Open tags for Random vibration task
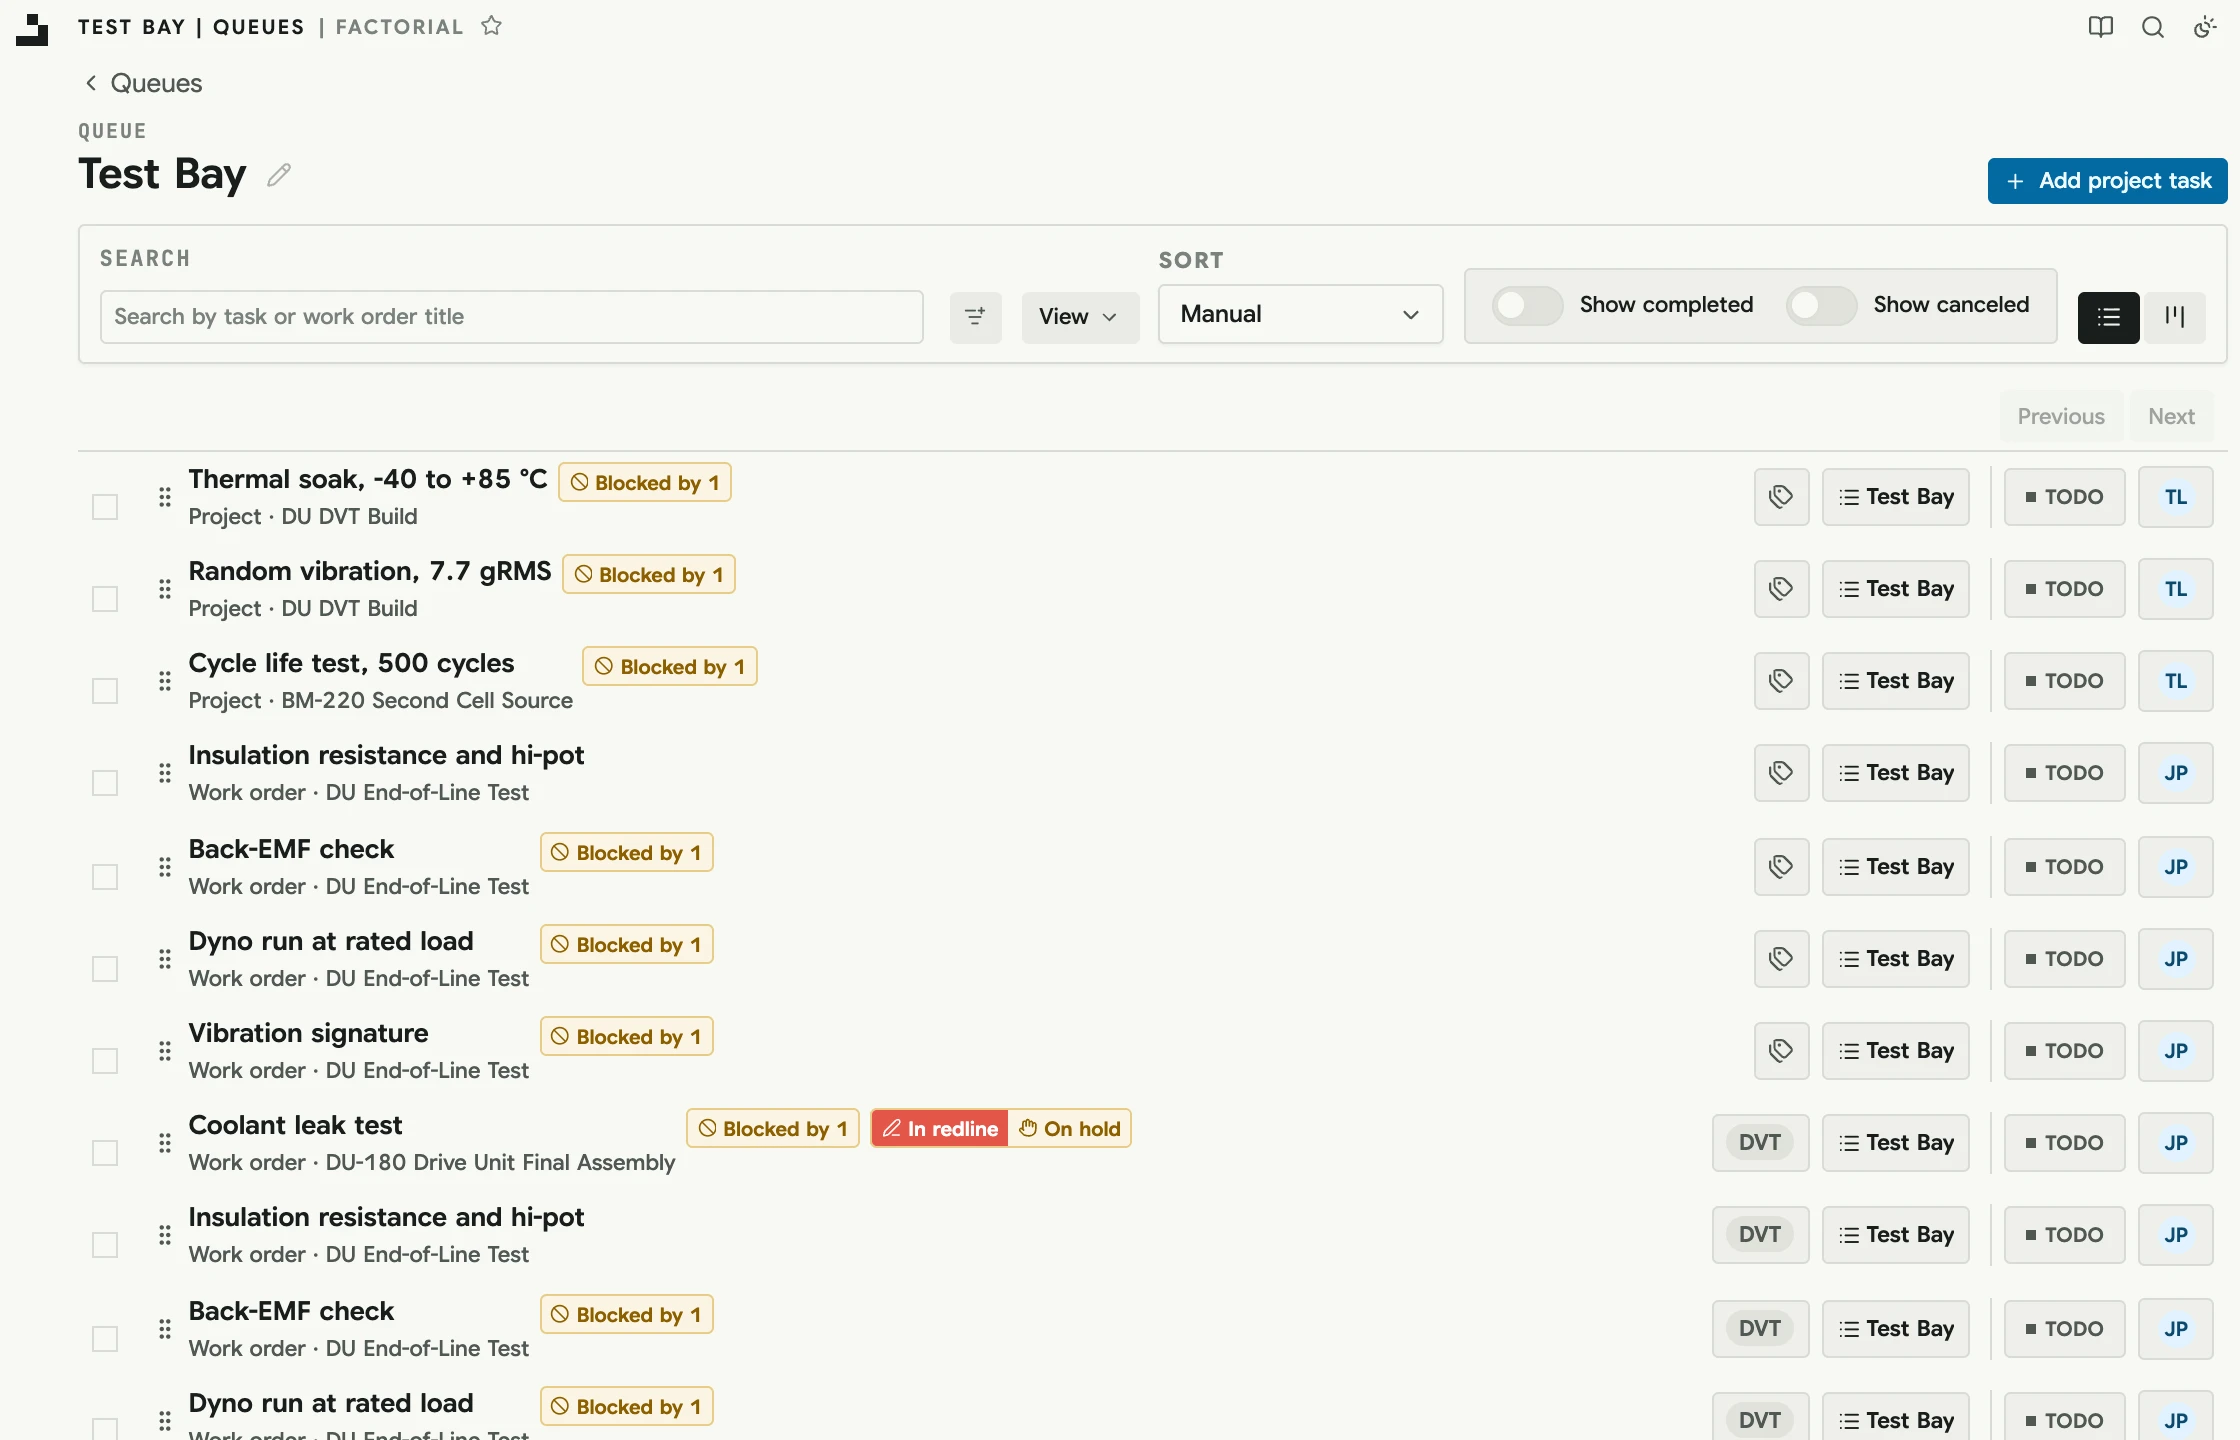Screen dimensions: 2240x1440 click(1781, 589)
